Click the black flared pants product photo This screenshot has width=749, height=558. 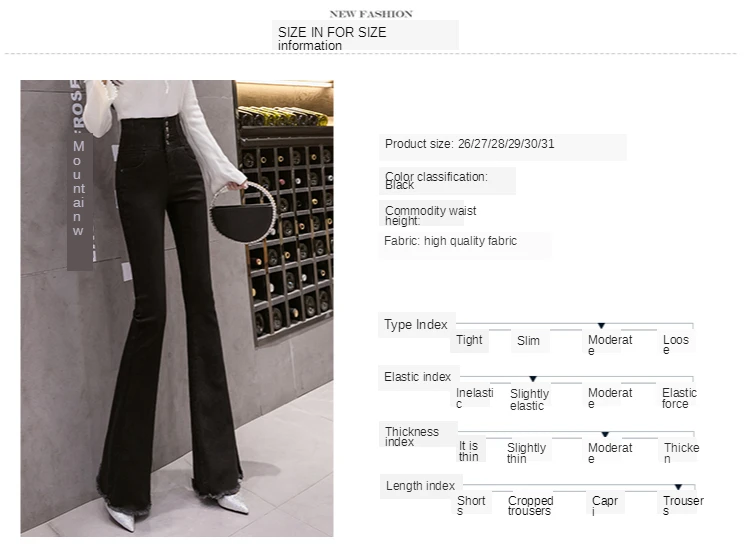(x=177, y=308)
